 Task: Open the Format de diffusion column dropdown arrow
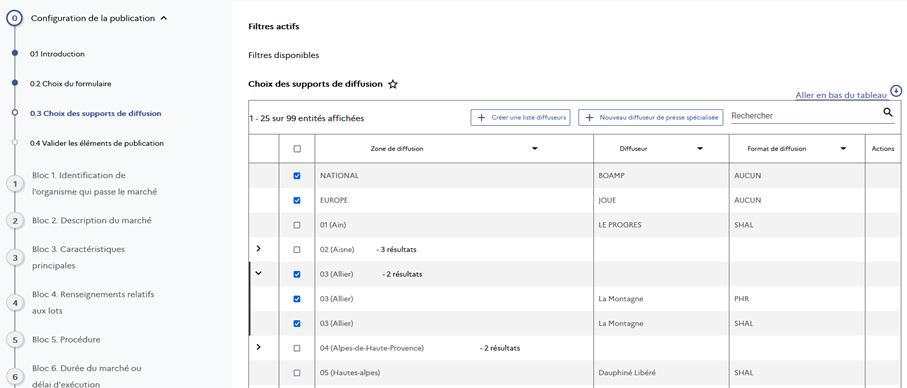click(843, 149)
